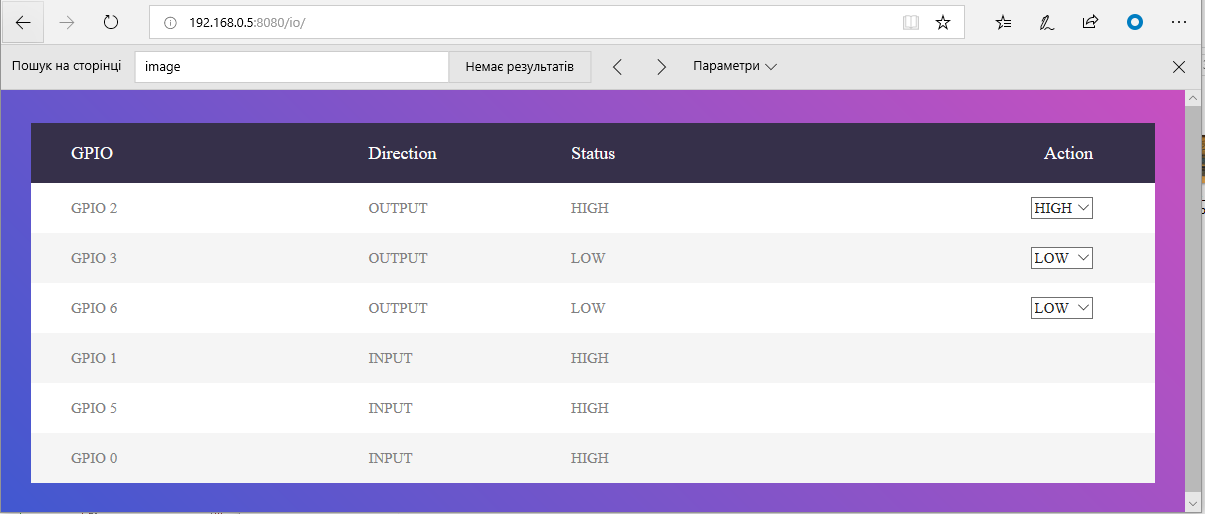
Task: Go back to the previous page
Action: [x=23, y=22]
